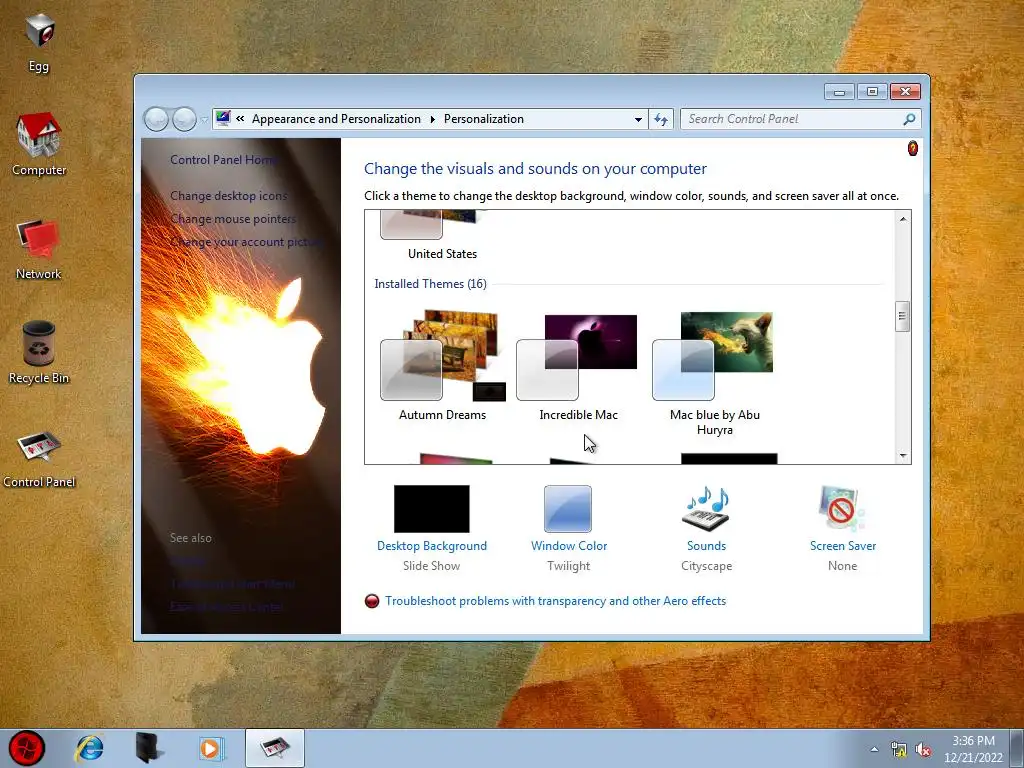Launch Windows Media Player from the taskbar
The height and width of the screenshot is (768, 1024).
210,748
